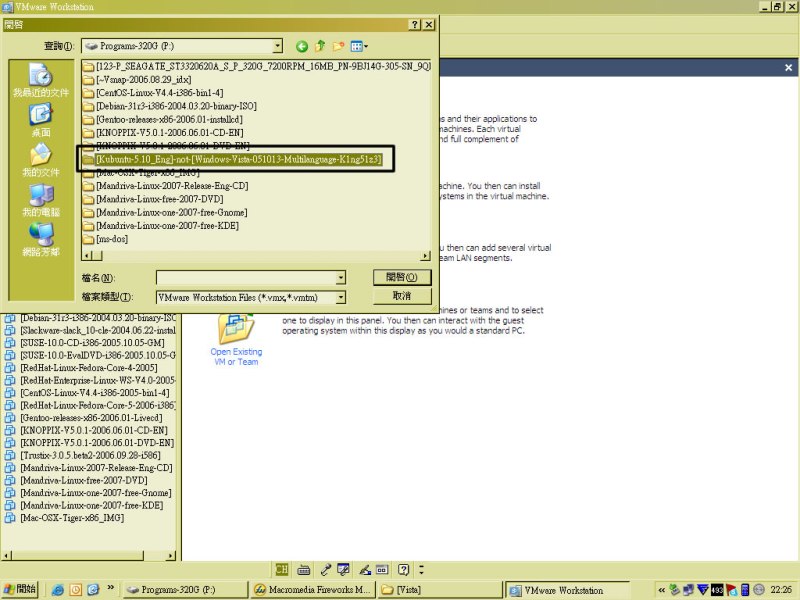Switch to Programs-320G (P:) taskbar window
Screen dimensions: 800x600
click(185, 590)
